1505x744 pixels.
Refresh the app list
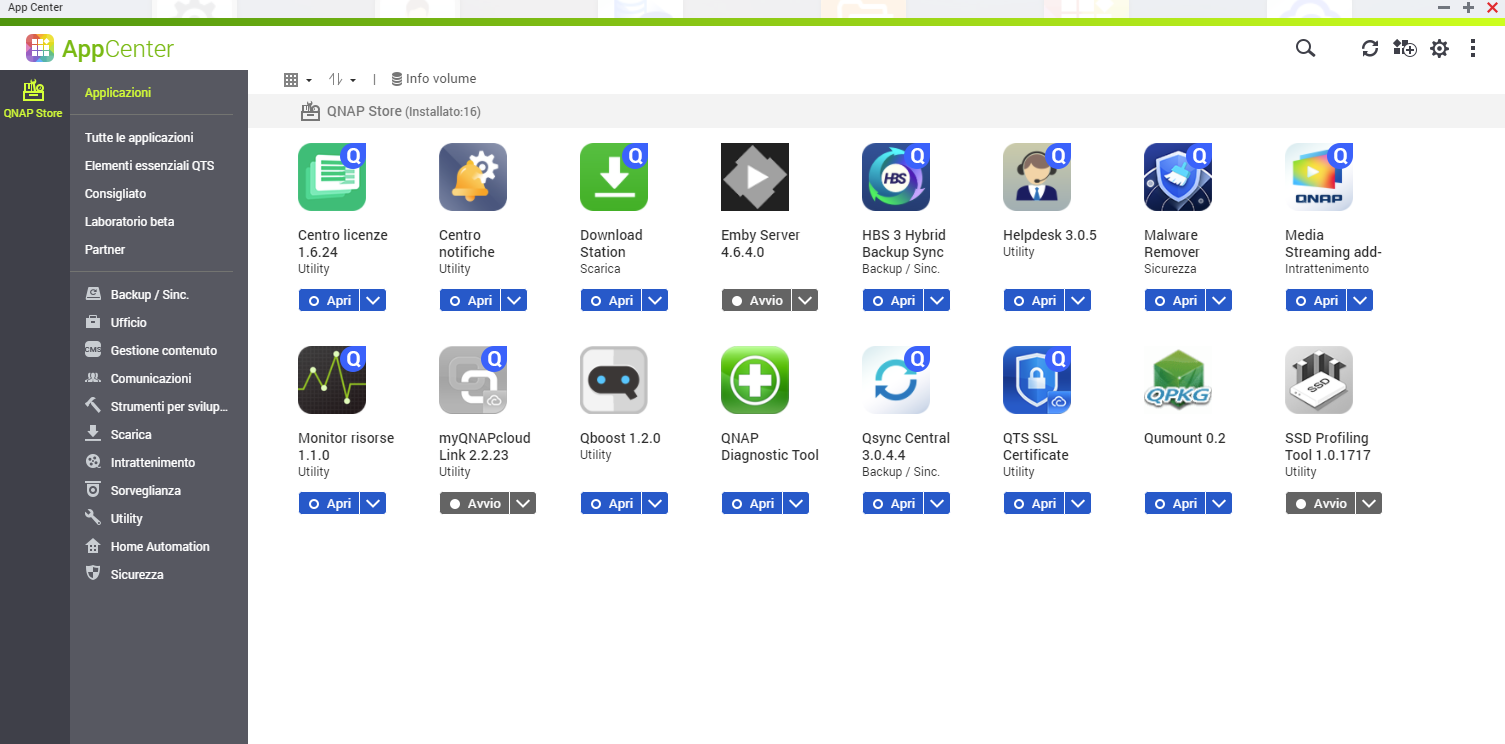[x=1370, y=48]
